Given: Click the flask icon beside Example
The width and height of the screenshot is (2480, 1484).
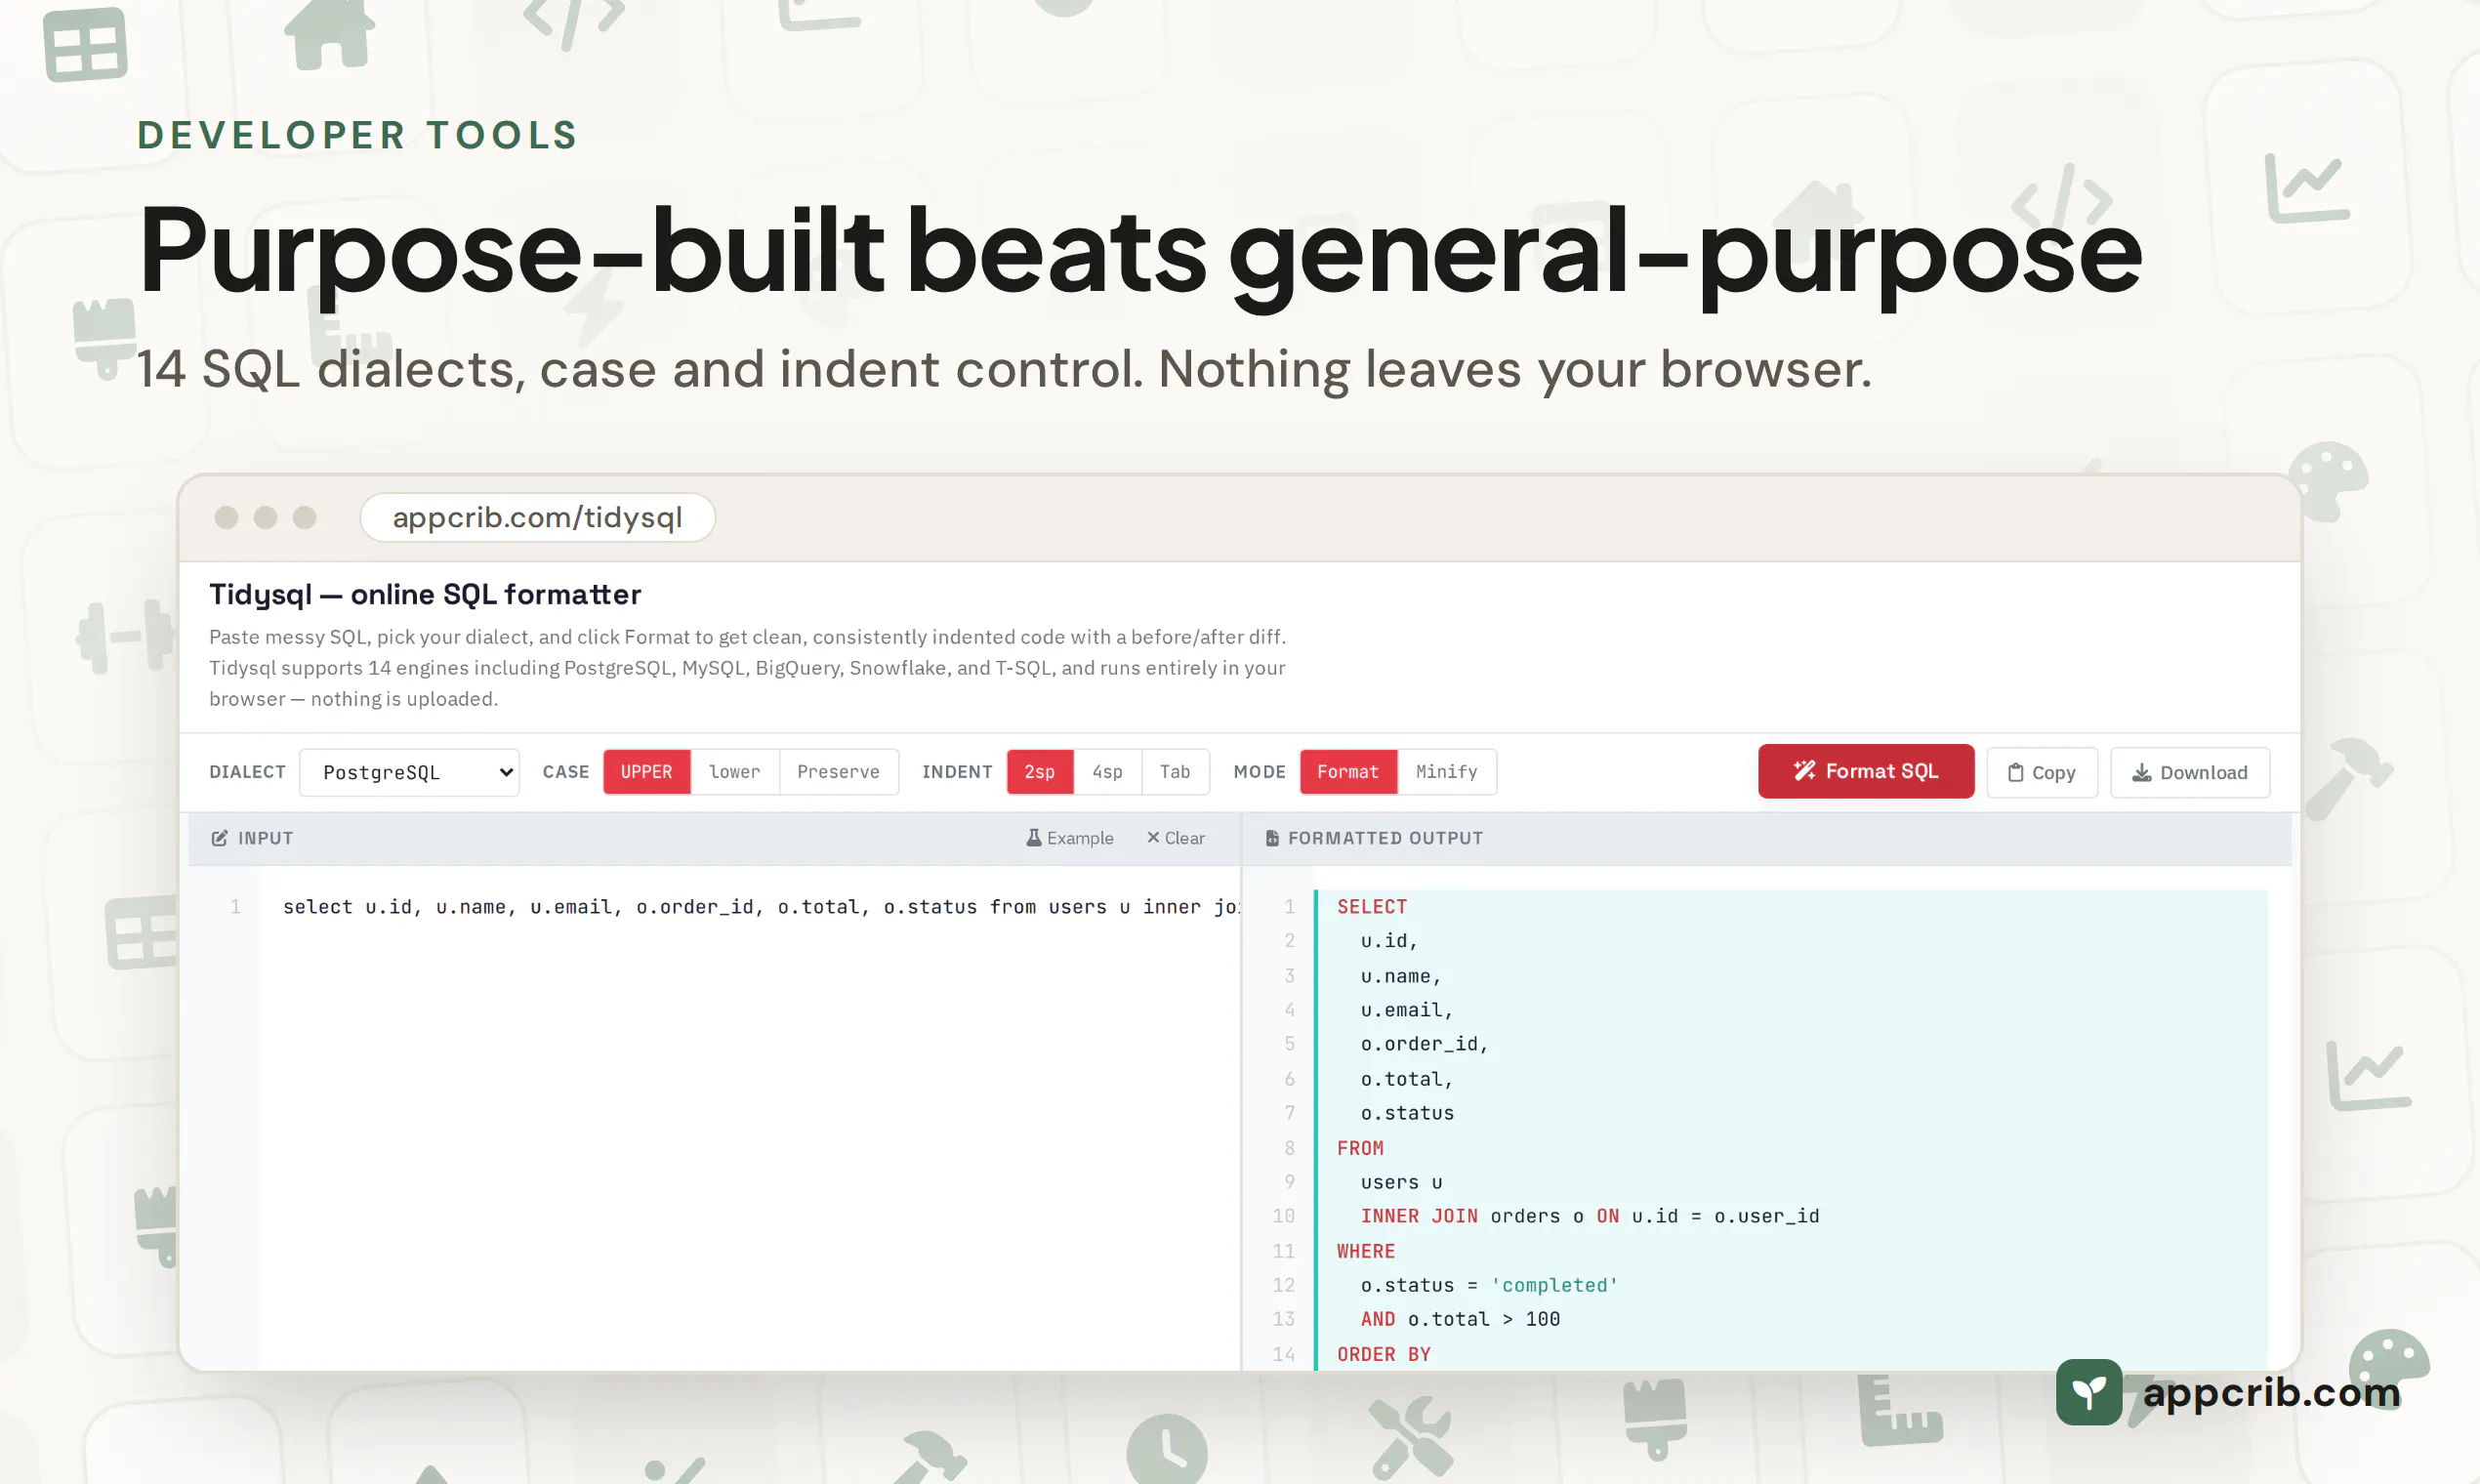Looking at the screenshot, I should click(1033, 838).
